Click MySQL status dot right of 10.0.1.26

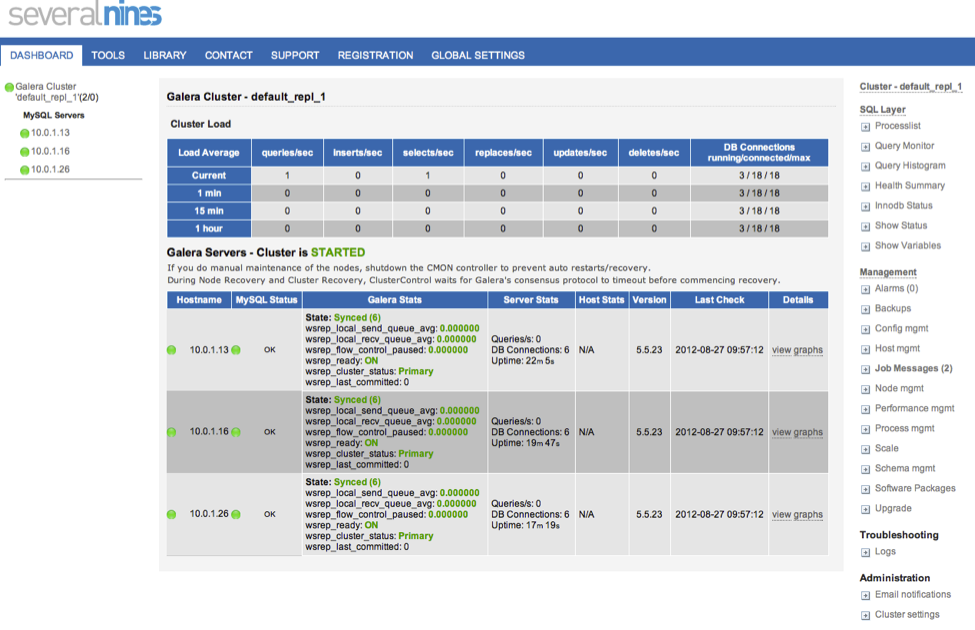pyautogui.click(x=236, y=514)
